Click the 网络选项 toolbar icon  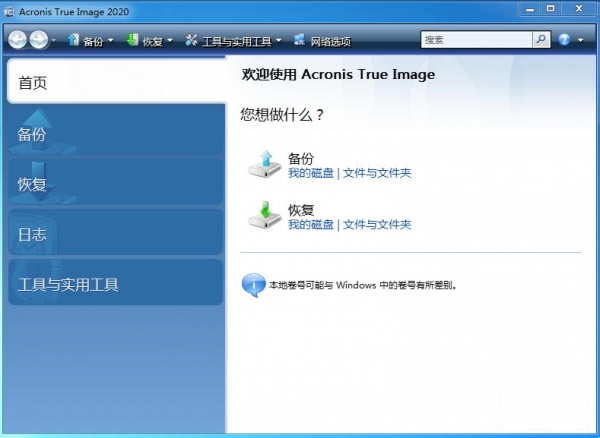(x=300, y=40)
